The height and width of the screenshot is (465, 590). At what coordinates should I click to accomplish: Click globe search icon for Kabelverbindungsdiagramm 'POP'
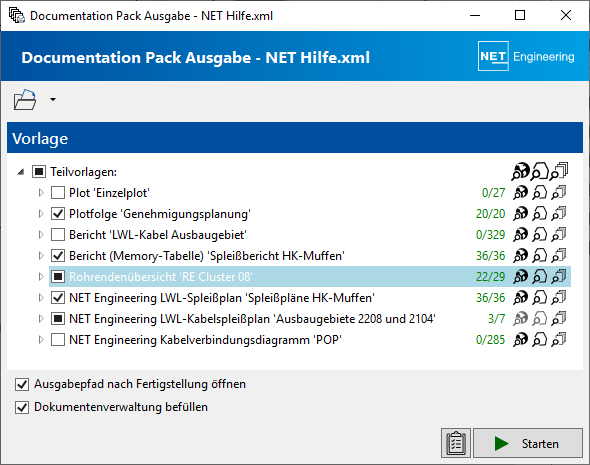point(521,340)
